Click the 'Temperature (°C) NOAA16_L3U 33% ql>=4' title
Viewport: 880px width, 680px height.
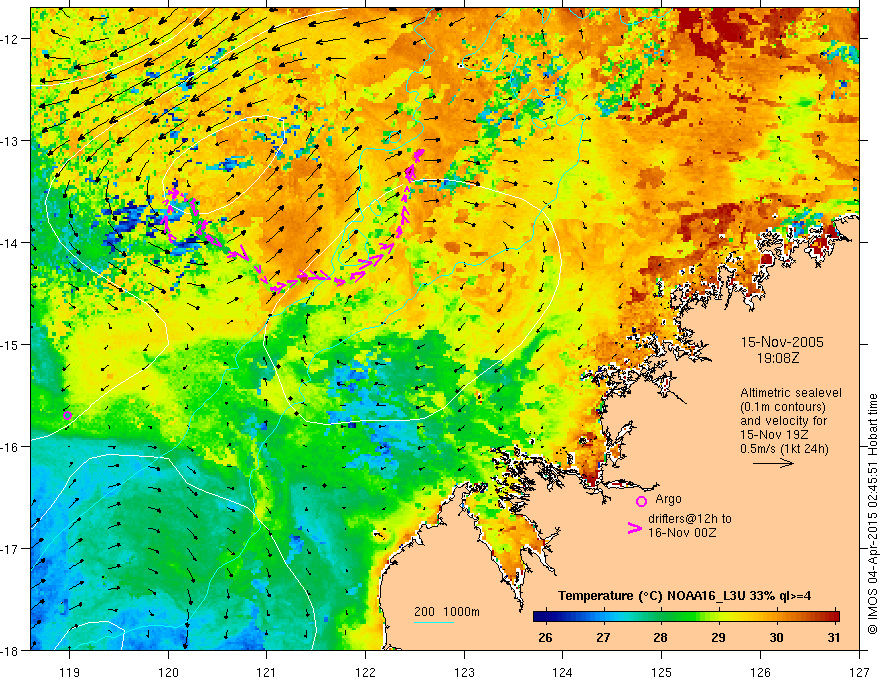click(684, 596)
